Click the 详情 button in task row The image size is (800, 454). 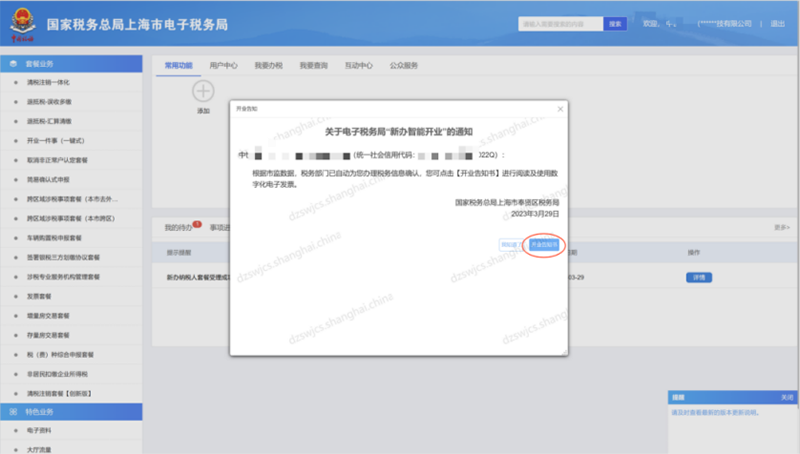click(x=698, y=276)
